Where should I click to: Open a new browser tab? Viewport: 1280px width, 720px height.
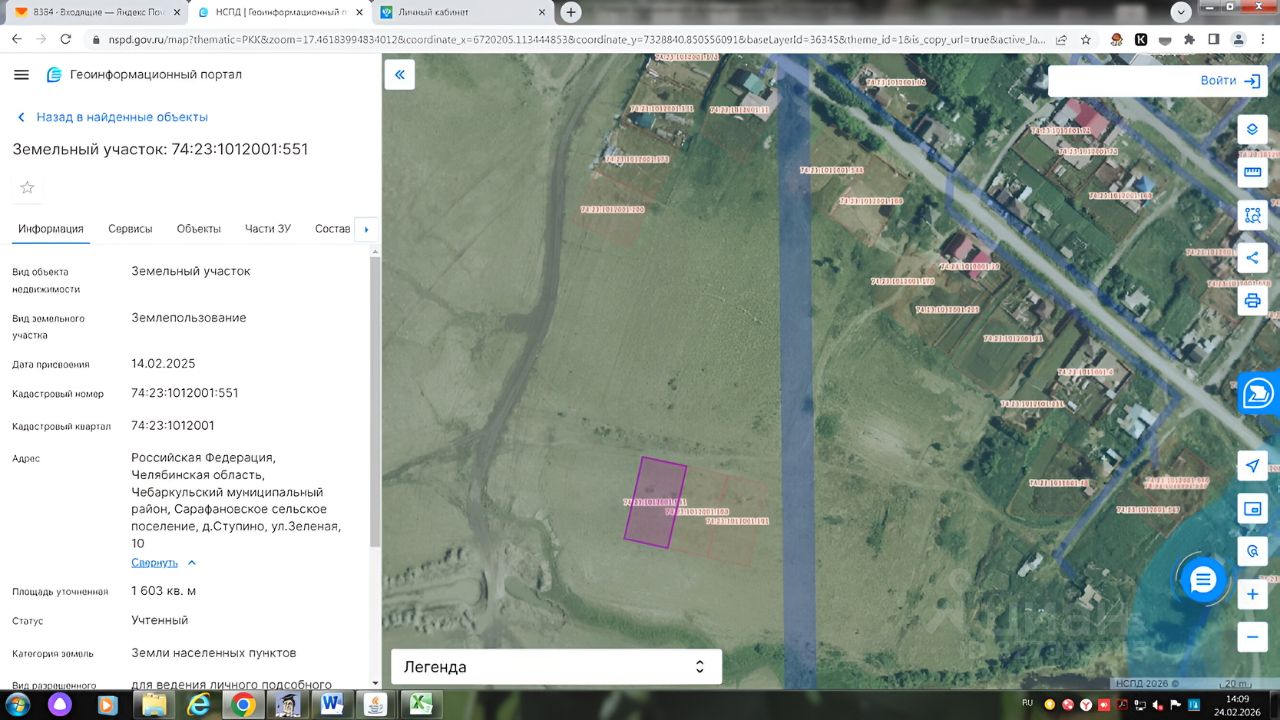[x=570, y=12]
